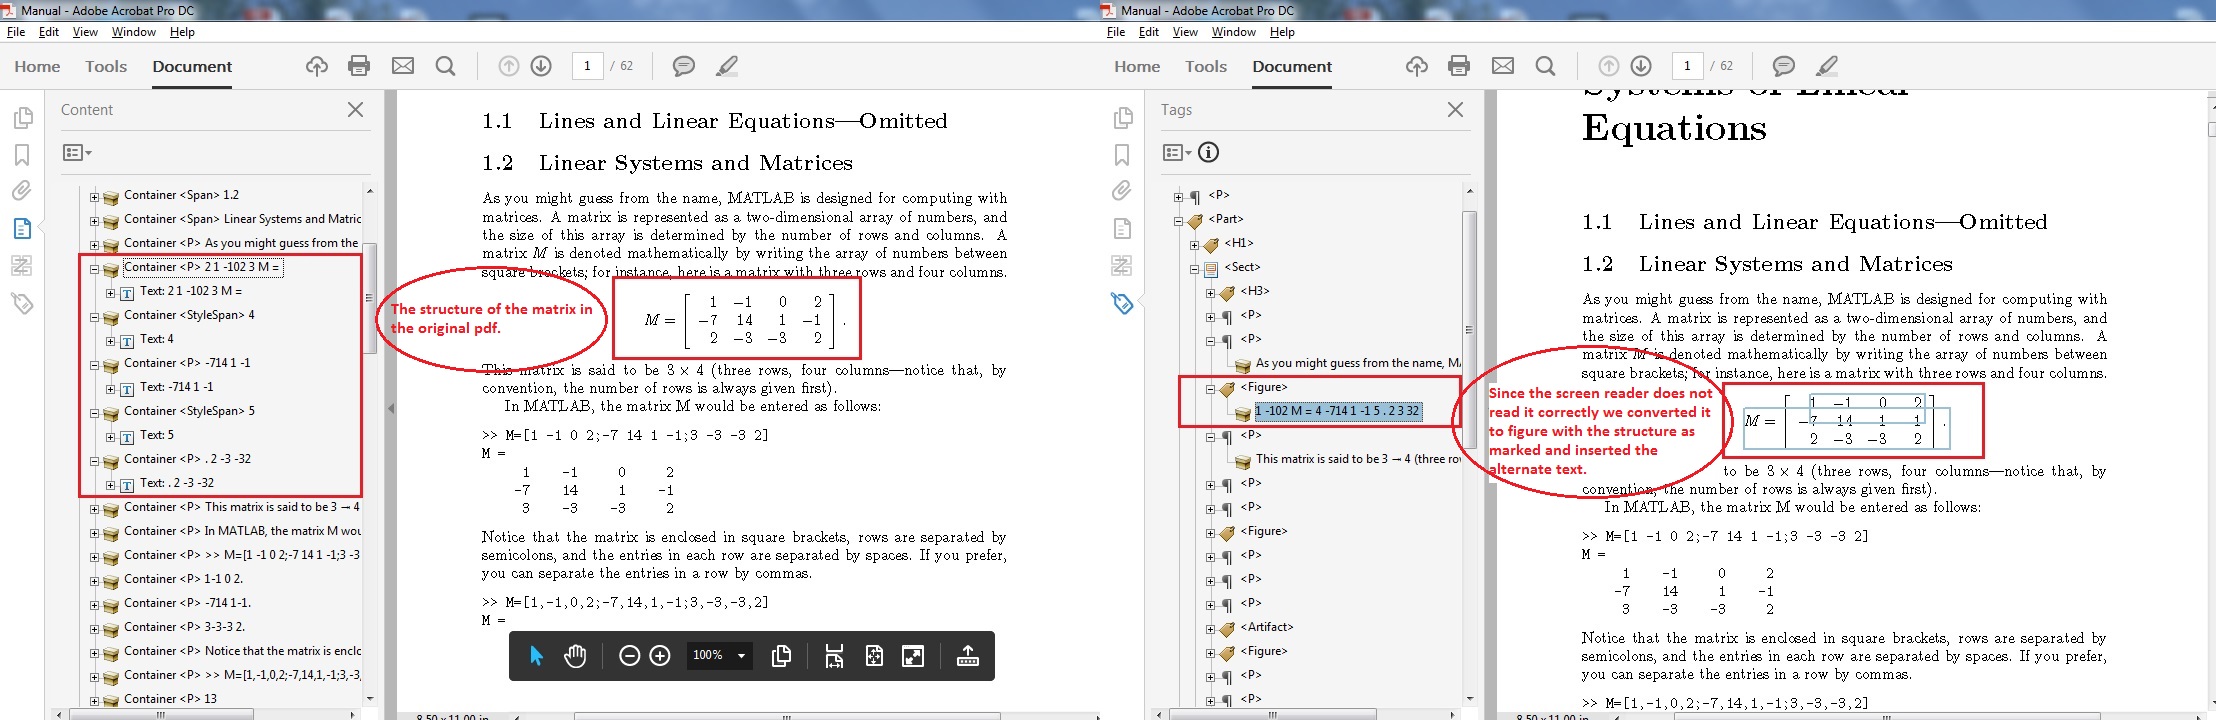
Task: Open the Order panel icon in left sidebar
Action: pyautogui.click(x=22, y=265)
